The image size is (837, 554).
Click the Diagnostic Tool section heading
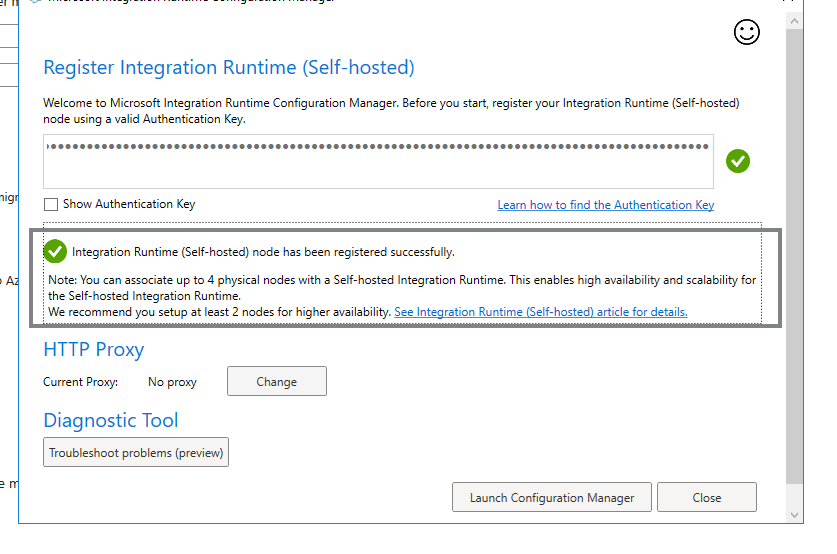coord(111,421)
